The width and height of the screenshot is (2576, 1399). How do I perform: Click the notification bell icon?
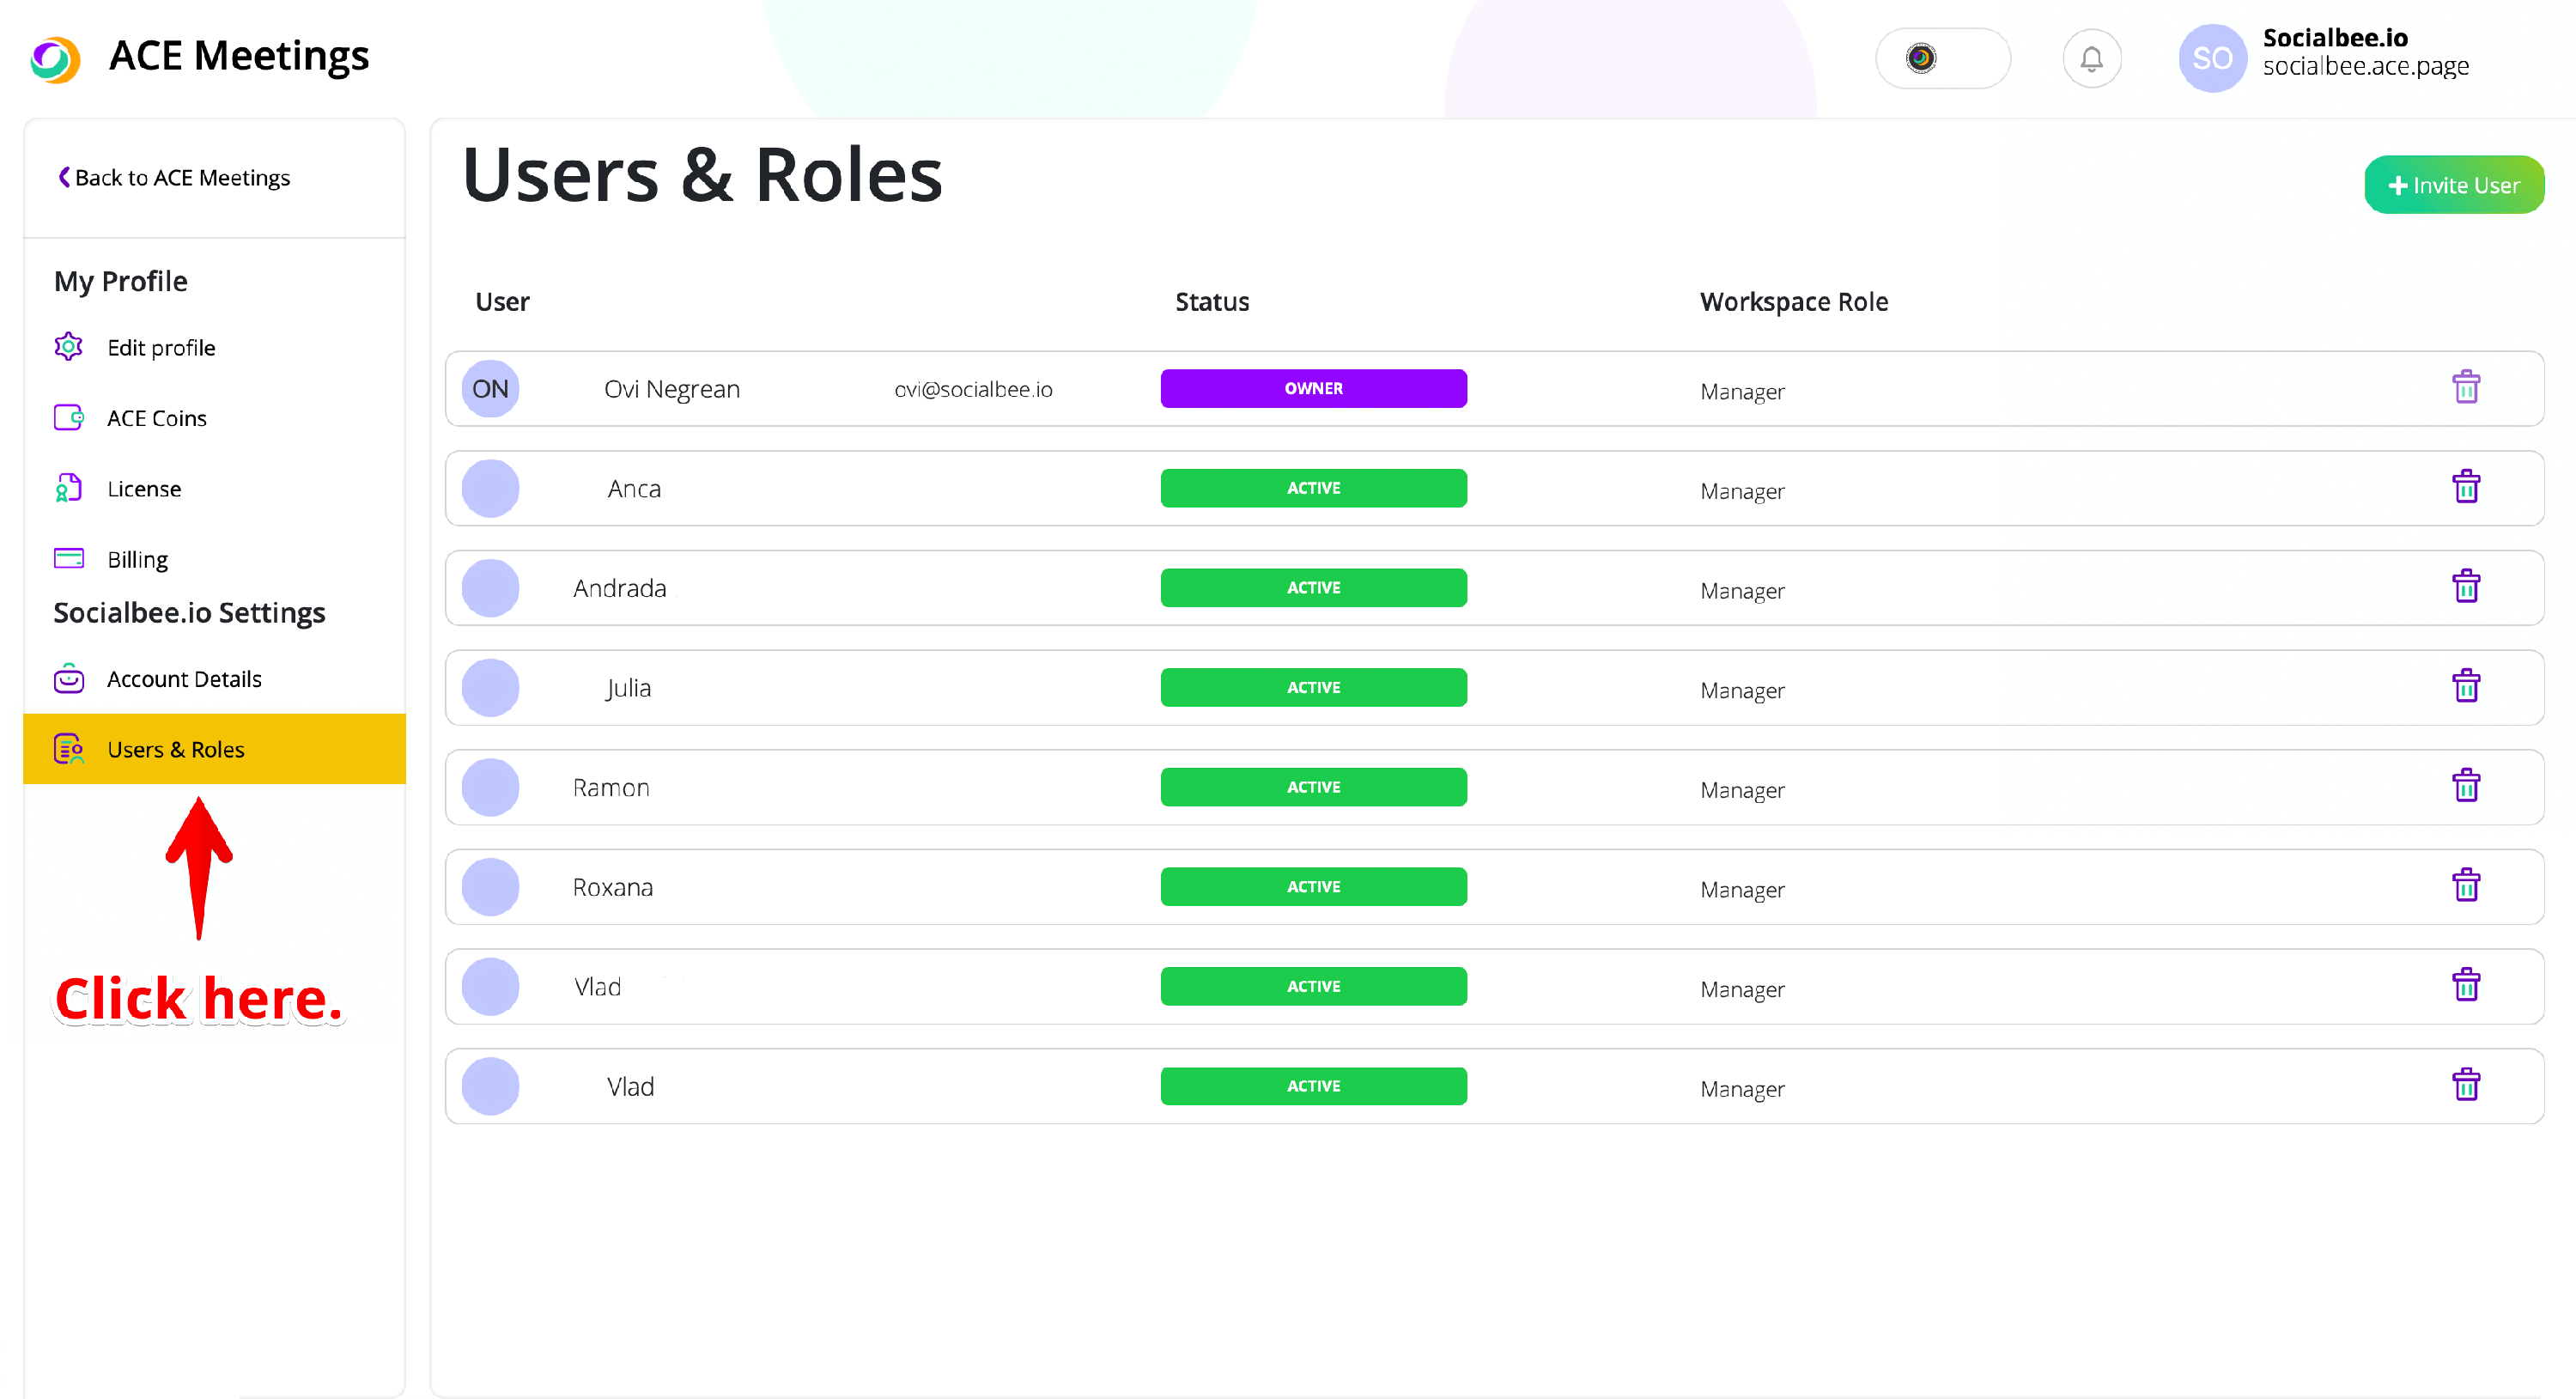click(x=2091, y=59)
